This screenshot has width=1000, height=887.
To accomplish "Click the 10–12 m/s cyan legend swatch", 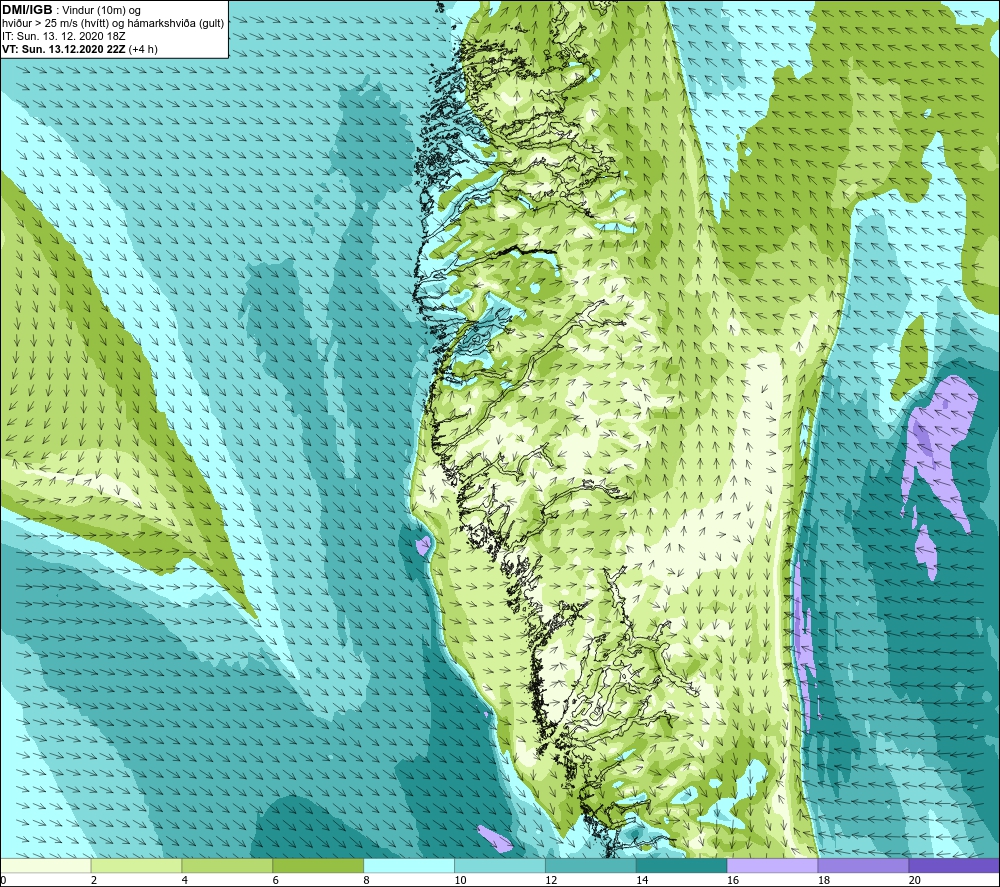I will click(500, 865).
